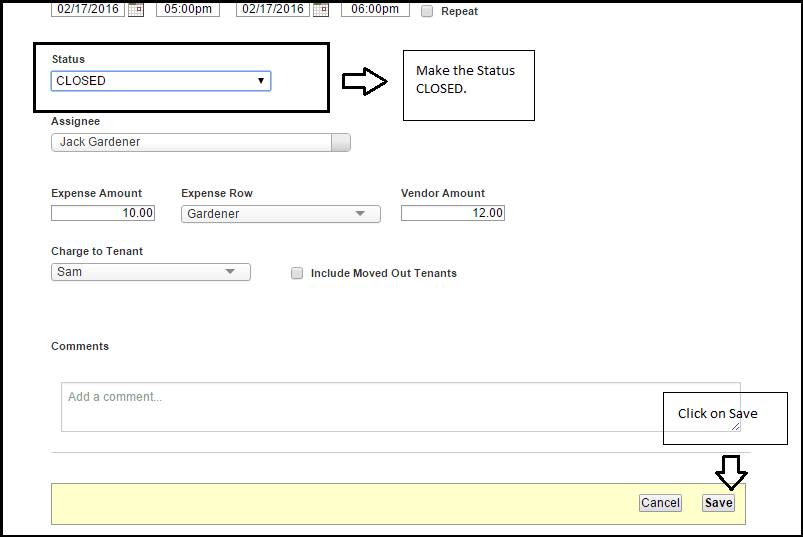This screenshot has height=537, width=803.
Task: Click the end date field before 06:00pm
Action: click(x=272, y=9)
